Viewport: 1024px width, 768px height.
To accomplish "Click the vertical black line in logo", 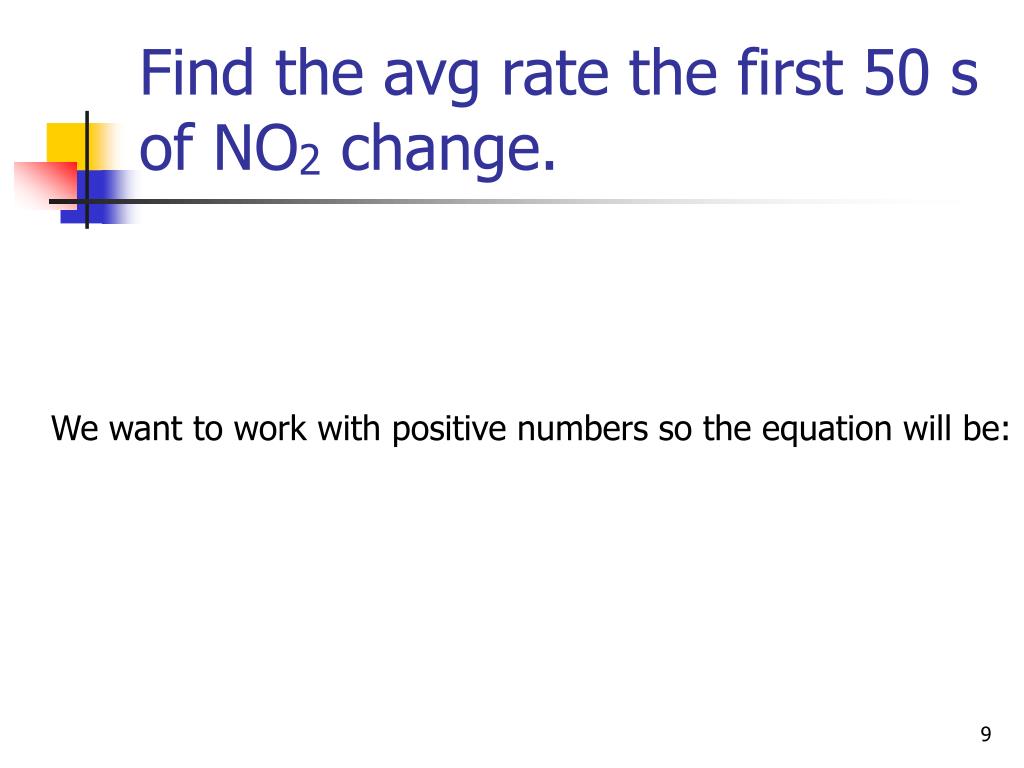I will coord(87,170).
